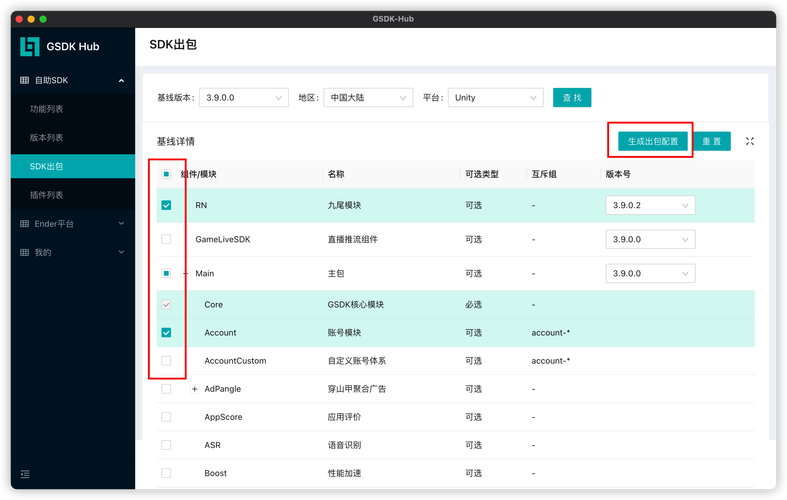
Task: Click the sidebar collapse icon at bottom left
Action: point(25,473)
